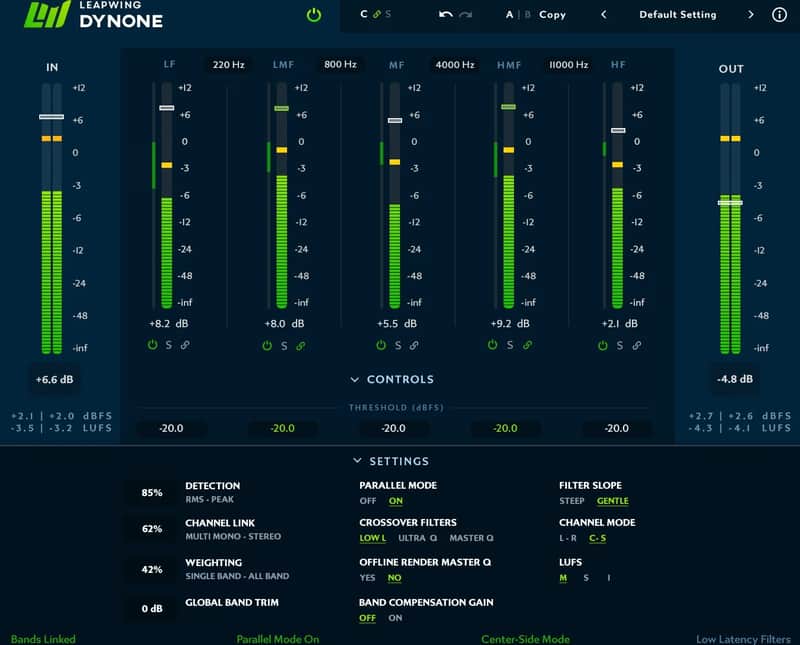Toggle LMF band power icon
The image size is (800, 645).
(x=267, y=346)
